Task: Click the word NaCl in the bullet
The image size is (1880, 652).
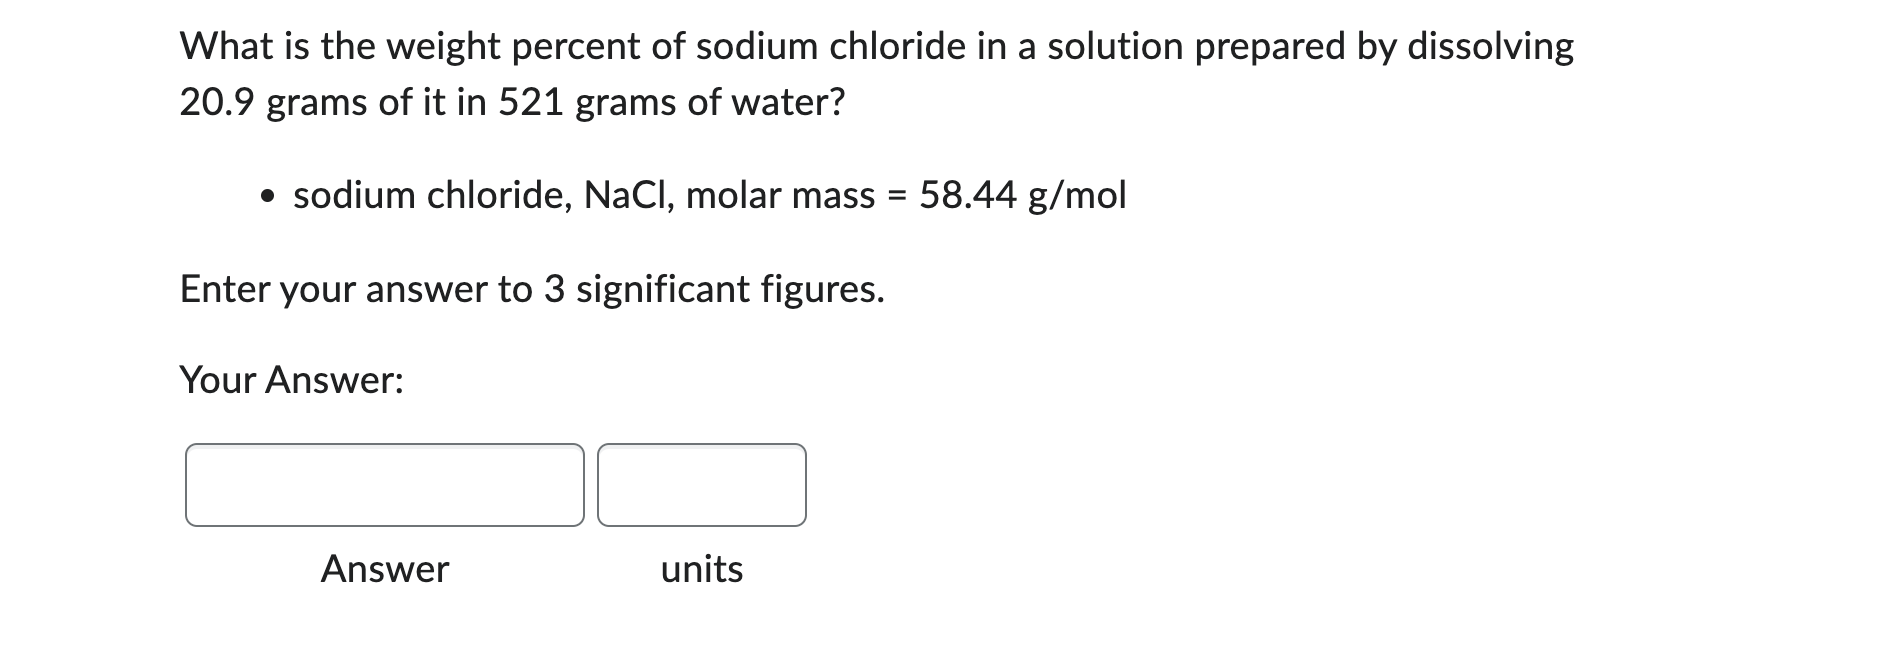Action: pyautogui.click(x=621, y=195)
